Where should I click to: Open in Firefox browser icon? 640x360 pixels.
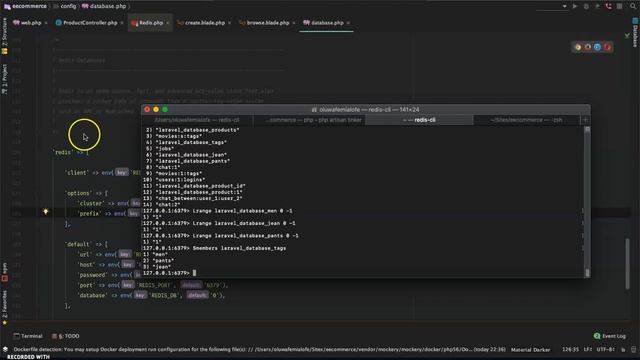[588, 47]
